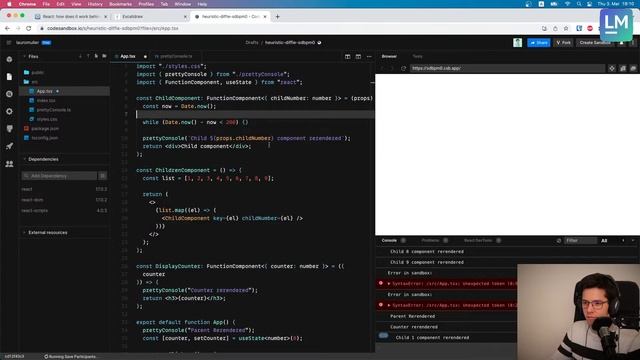This screenshot has width=640, height=360.
Task: Open prettyConsole.ts in the file tree
Action: point(53,110)
